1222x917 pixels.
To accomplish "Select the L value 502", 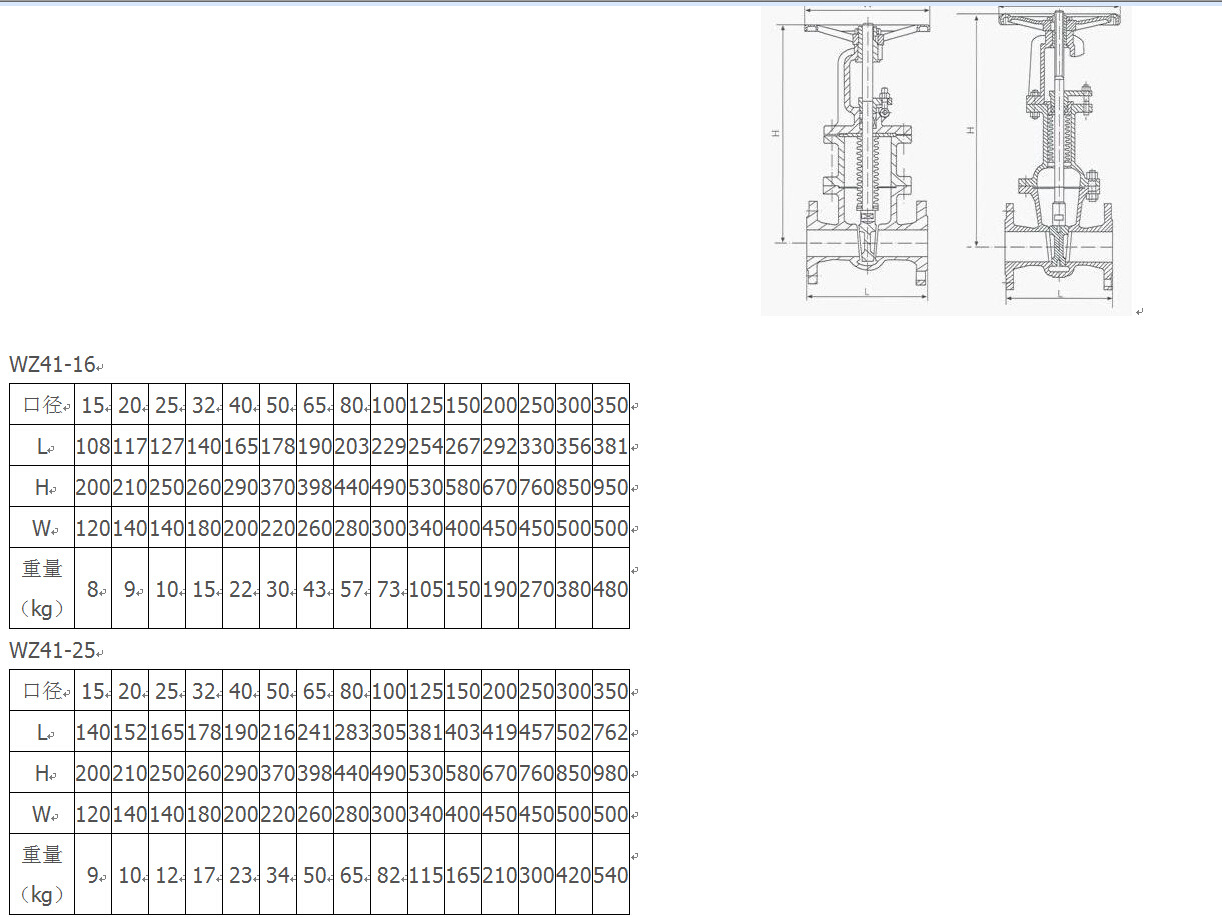I will pos(574,732).
